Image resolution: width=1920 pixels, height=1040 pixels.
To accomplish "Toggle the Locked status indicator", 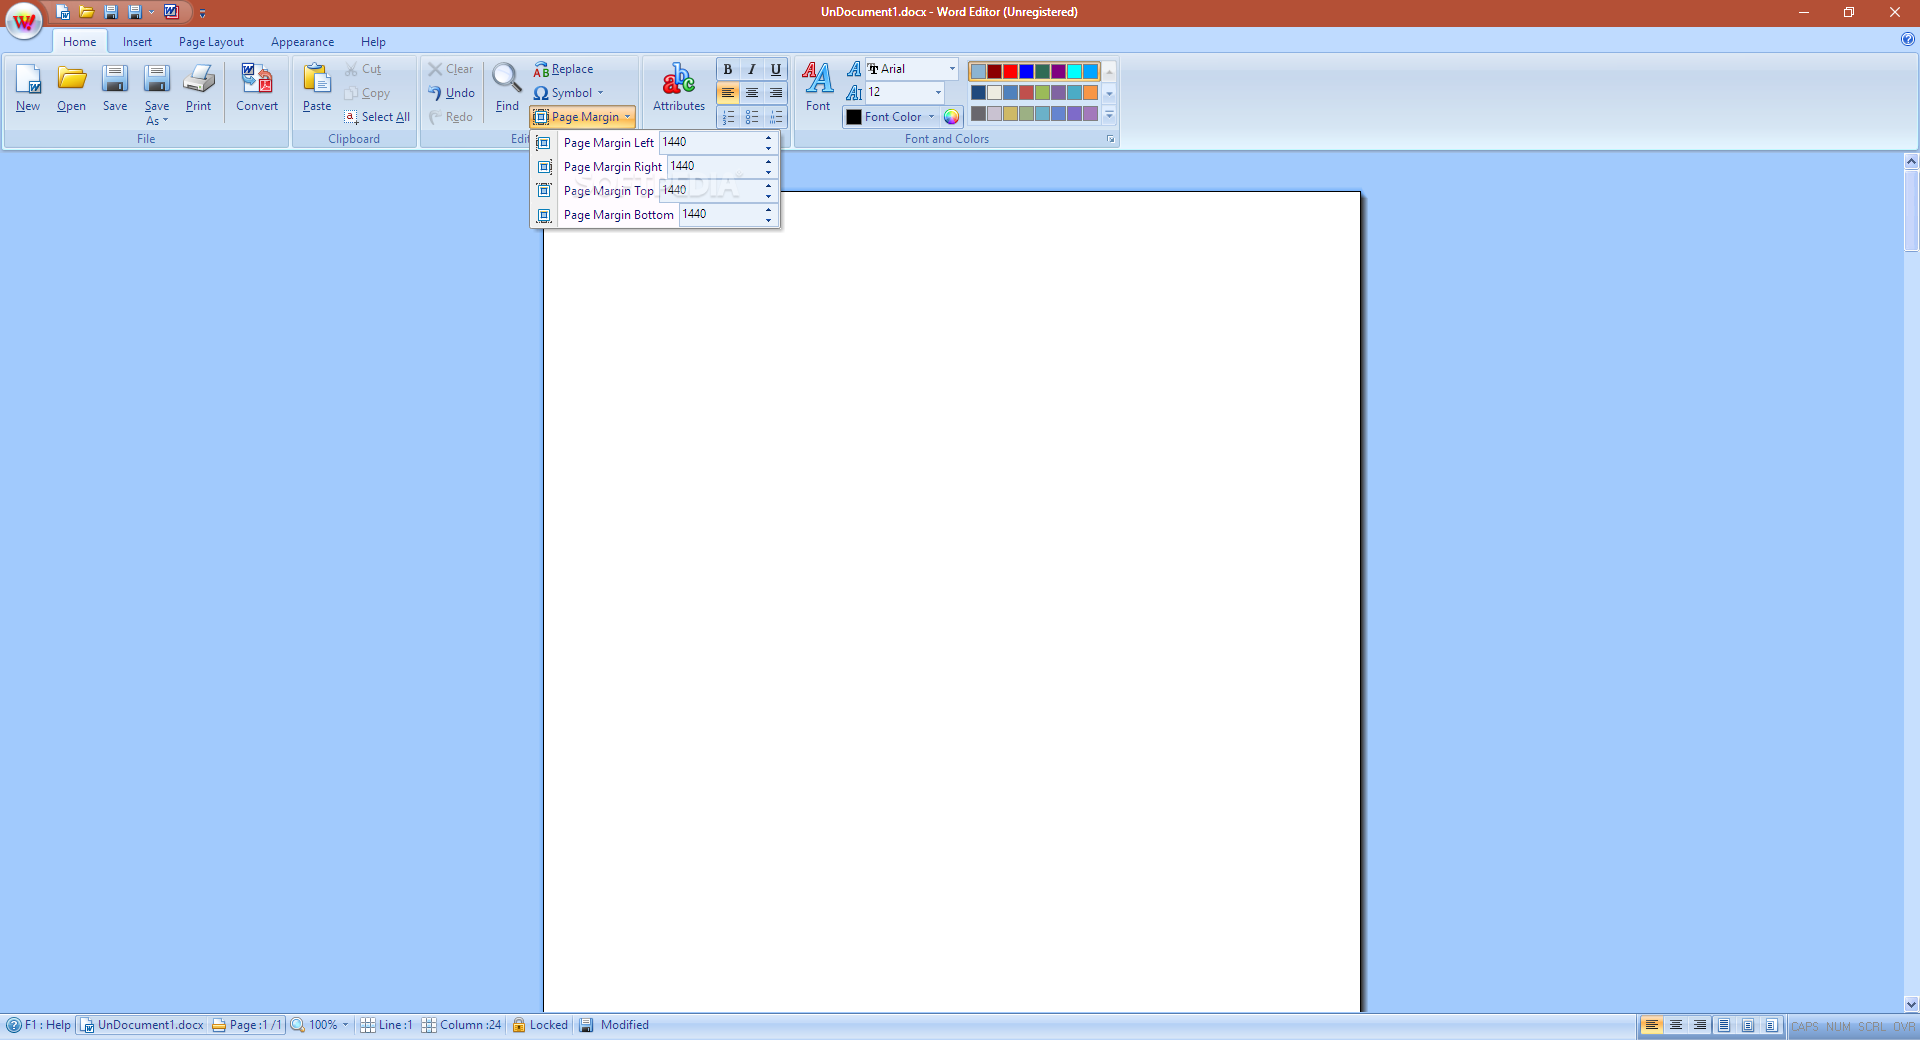I will coord(540,1025).
